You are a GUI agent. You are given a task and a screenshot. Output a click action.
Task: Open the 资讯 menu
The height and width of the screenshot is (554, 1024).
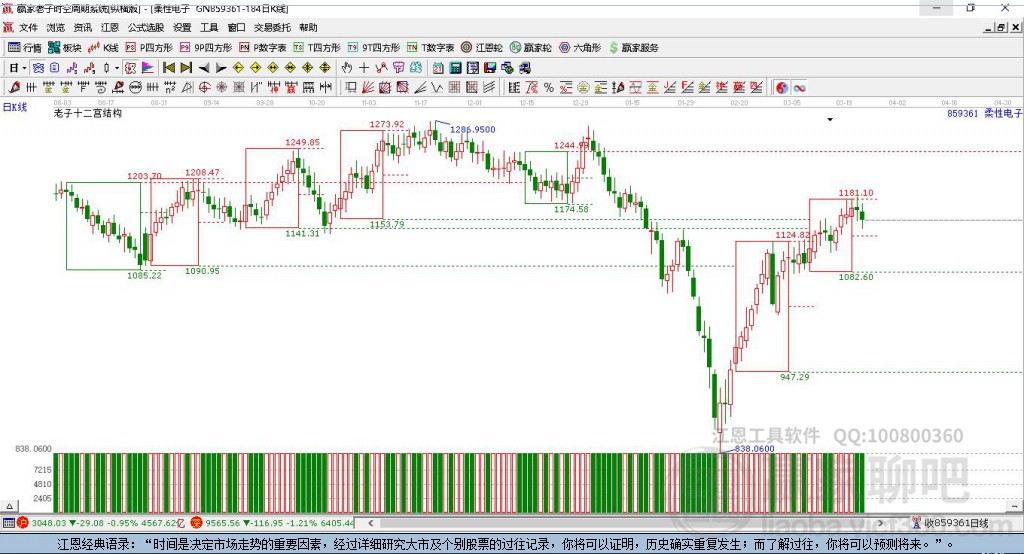tap(82, 27)
